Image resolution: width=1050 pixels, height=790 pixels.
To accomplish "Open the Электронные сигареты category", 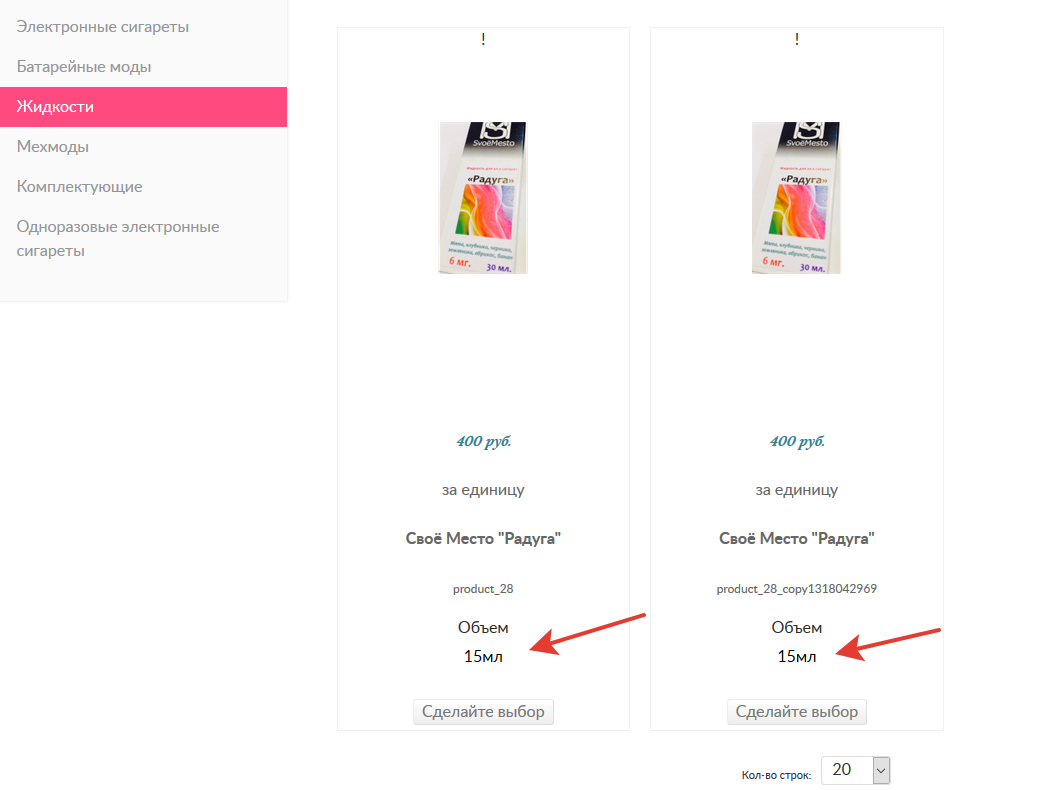I will tap(102, 27).
